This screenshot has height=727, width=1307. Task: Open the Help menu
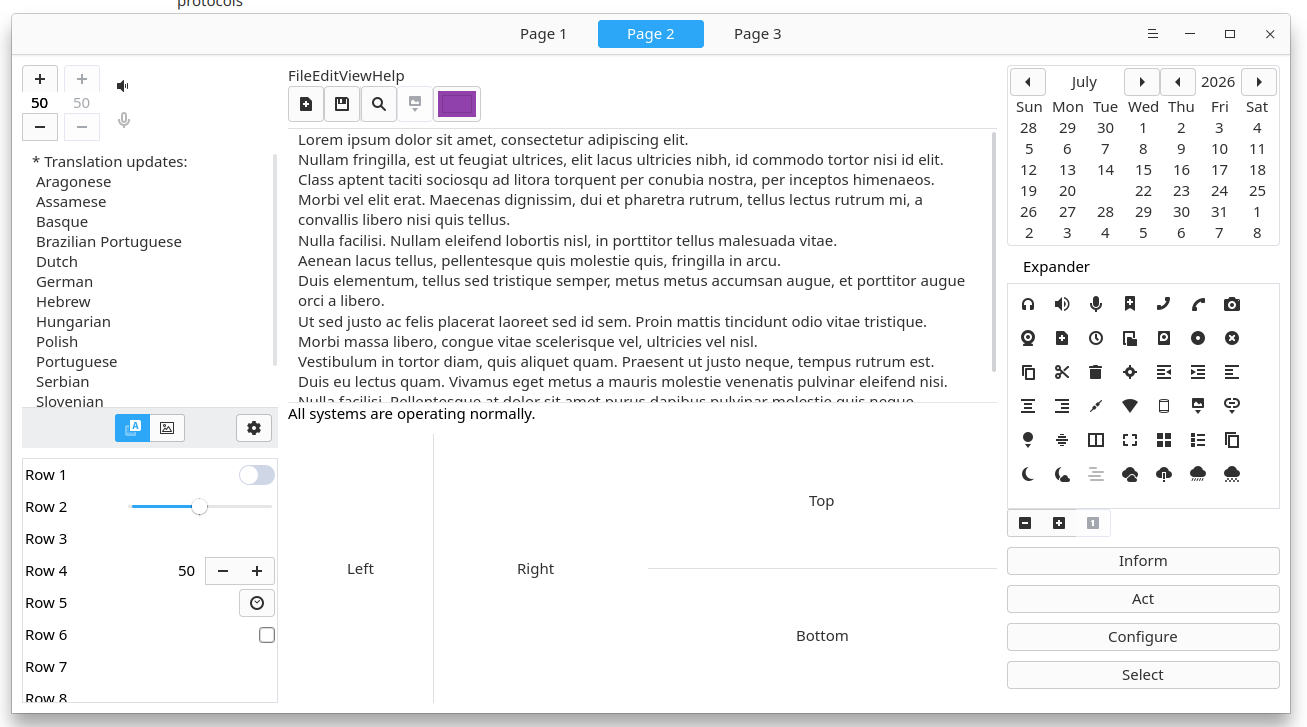pos(388,76)
